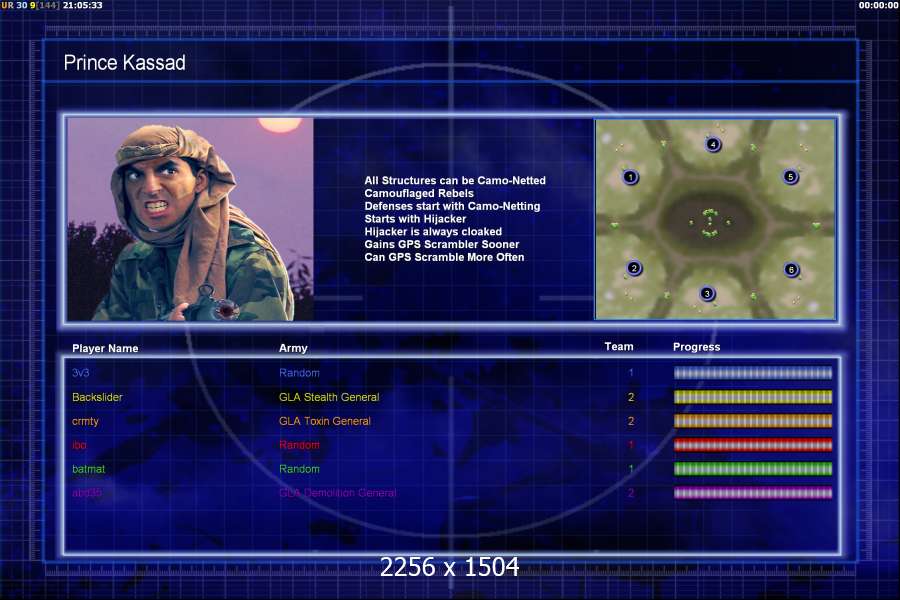Screen dimensions: 900x600
Task: Click team number 1 for batmat
Action: [x=631, y=469]
